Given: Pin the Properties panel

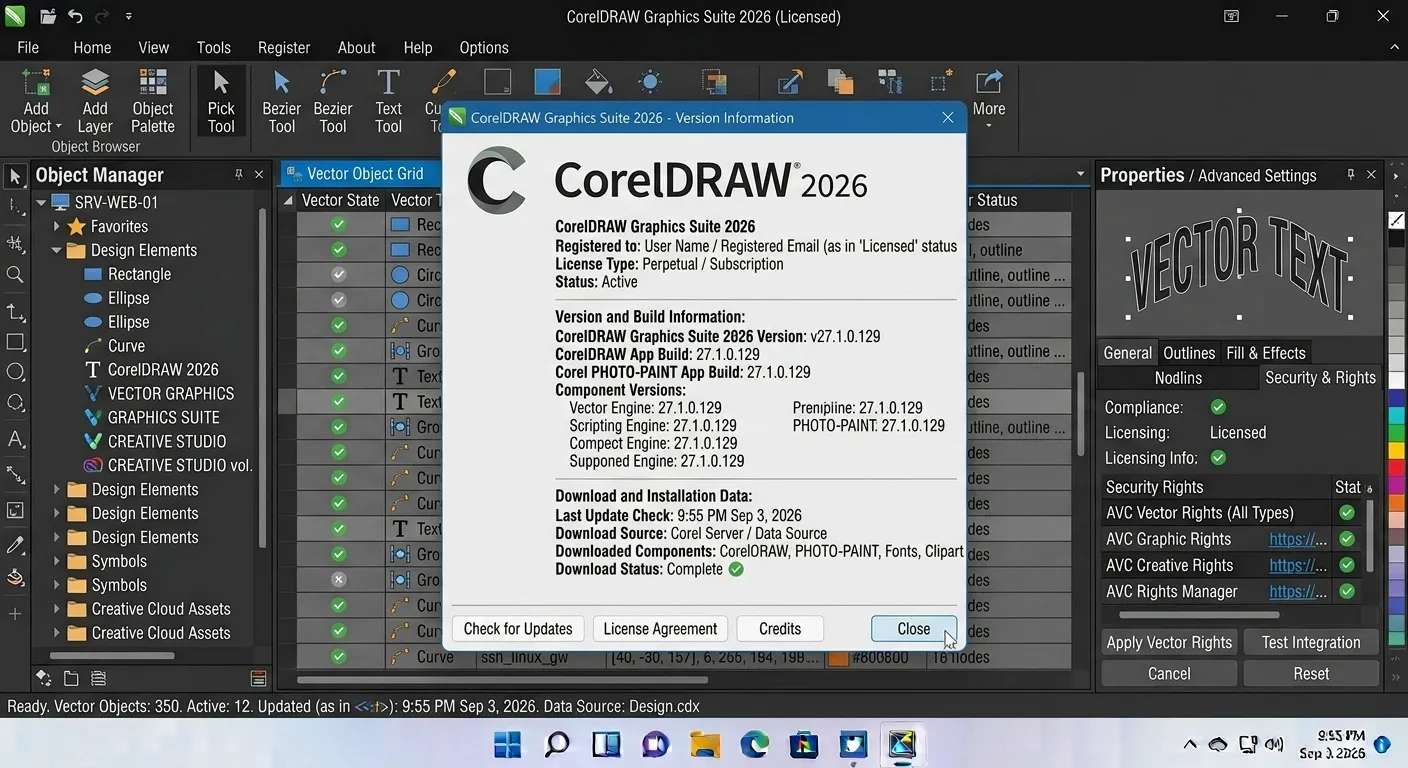Looking at the screenshot, I should 1351,174.
